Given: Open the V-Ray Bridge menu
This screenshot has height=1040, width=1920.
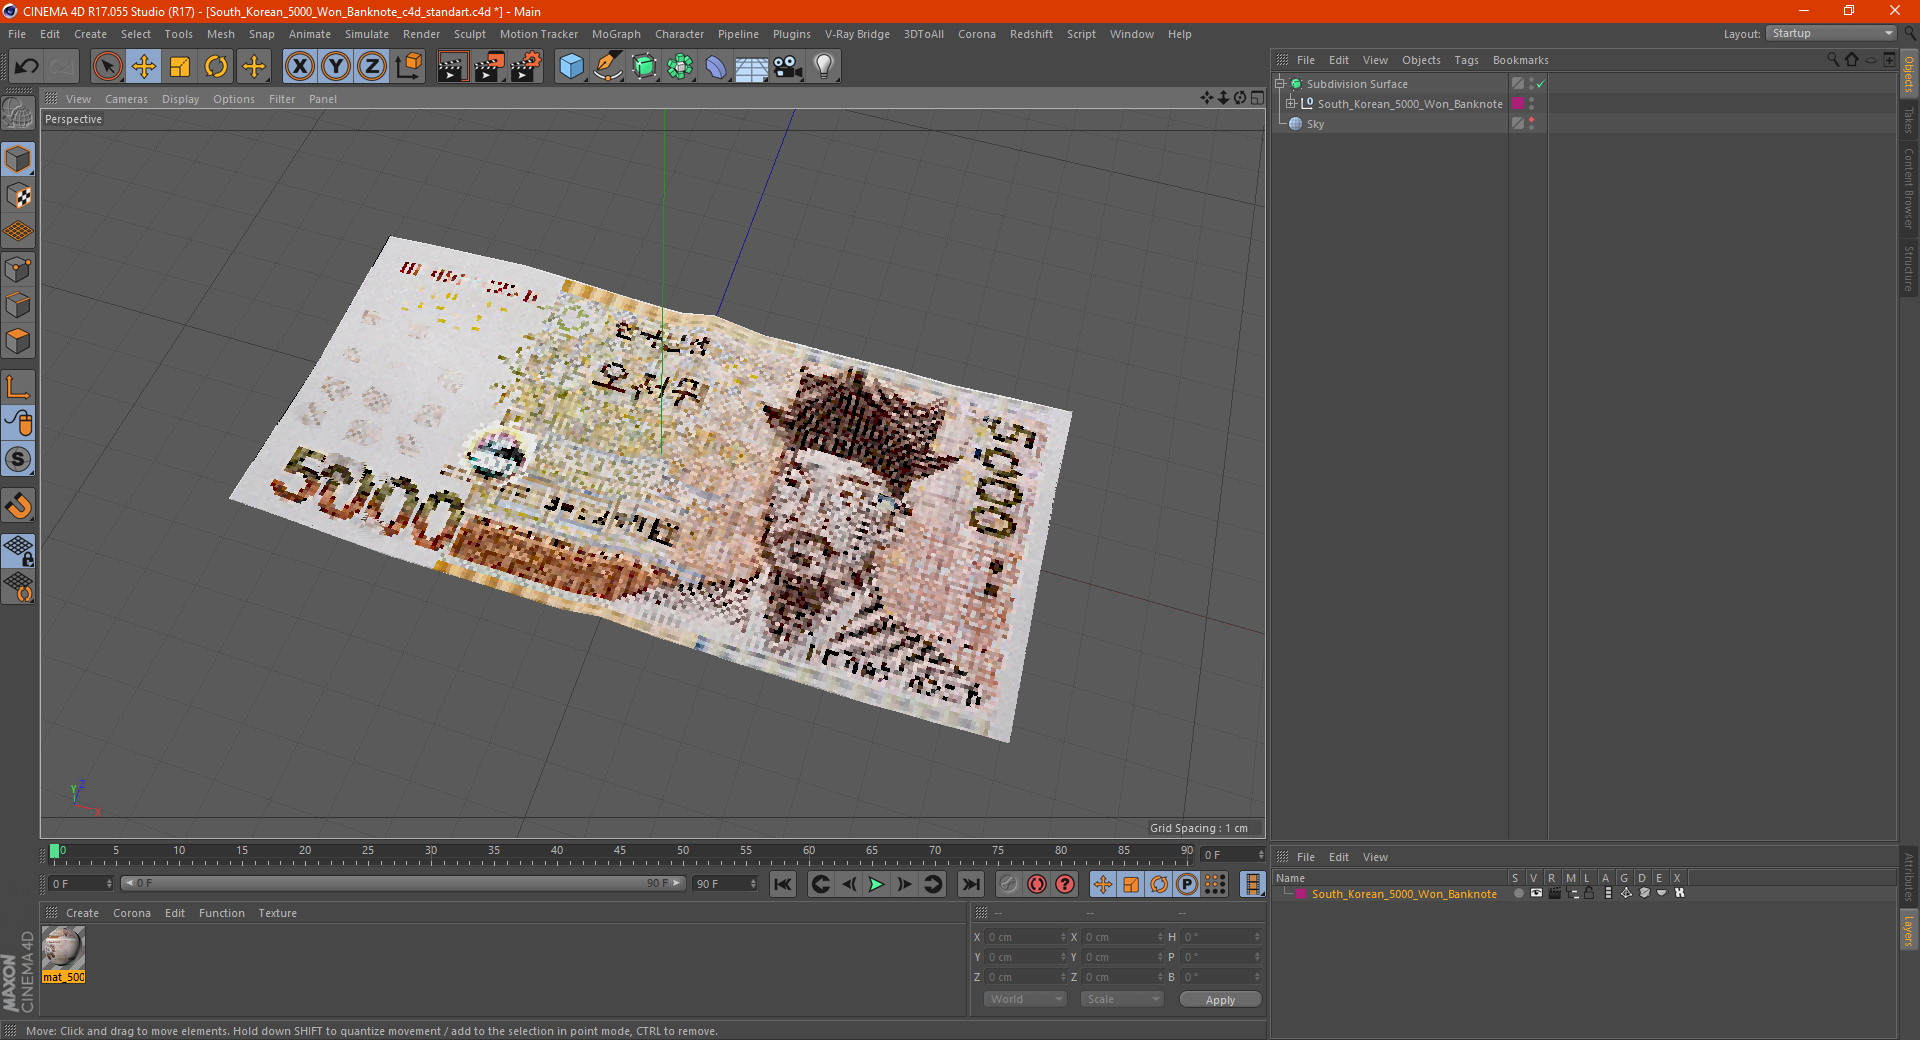Looking at the screenshot, I should click(x=857, y=34).
